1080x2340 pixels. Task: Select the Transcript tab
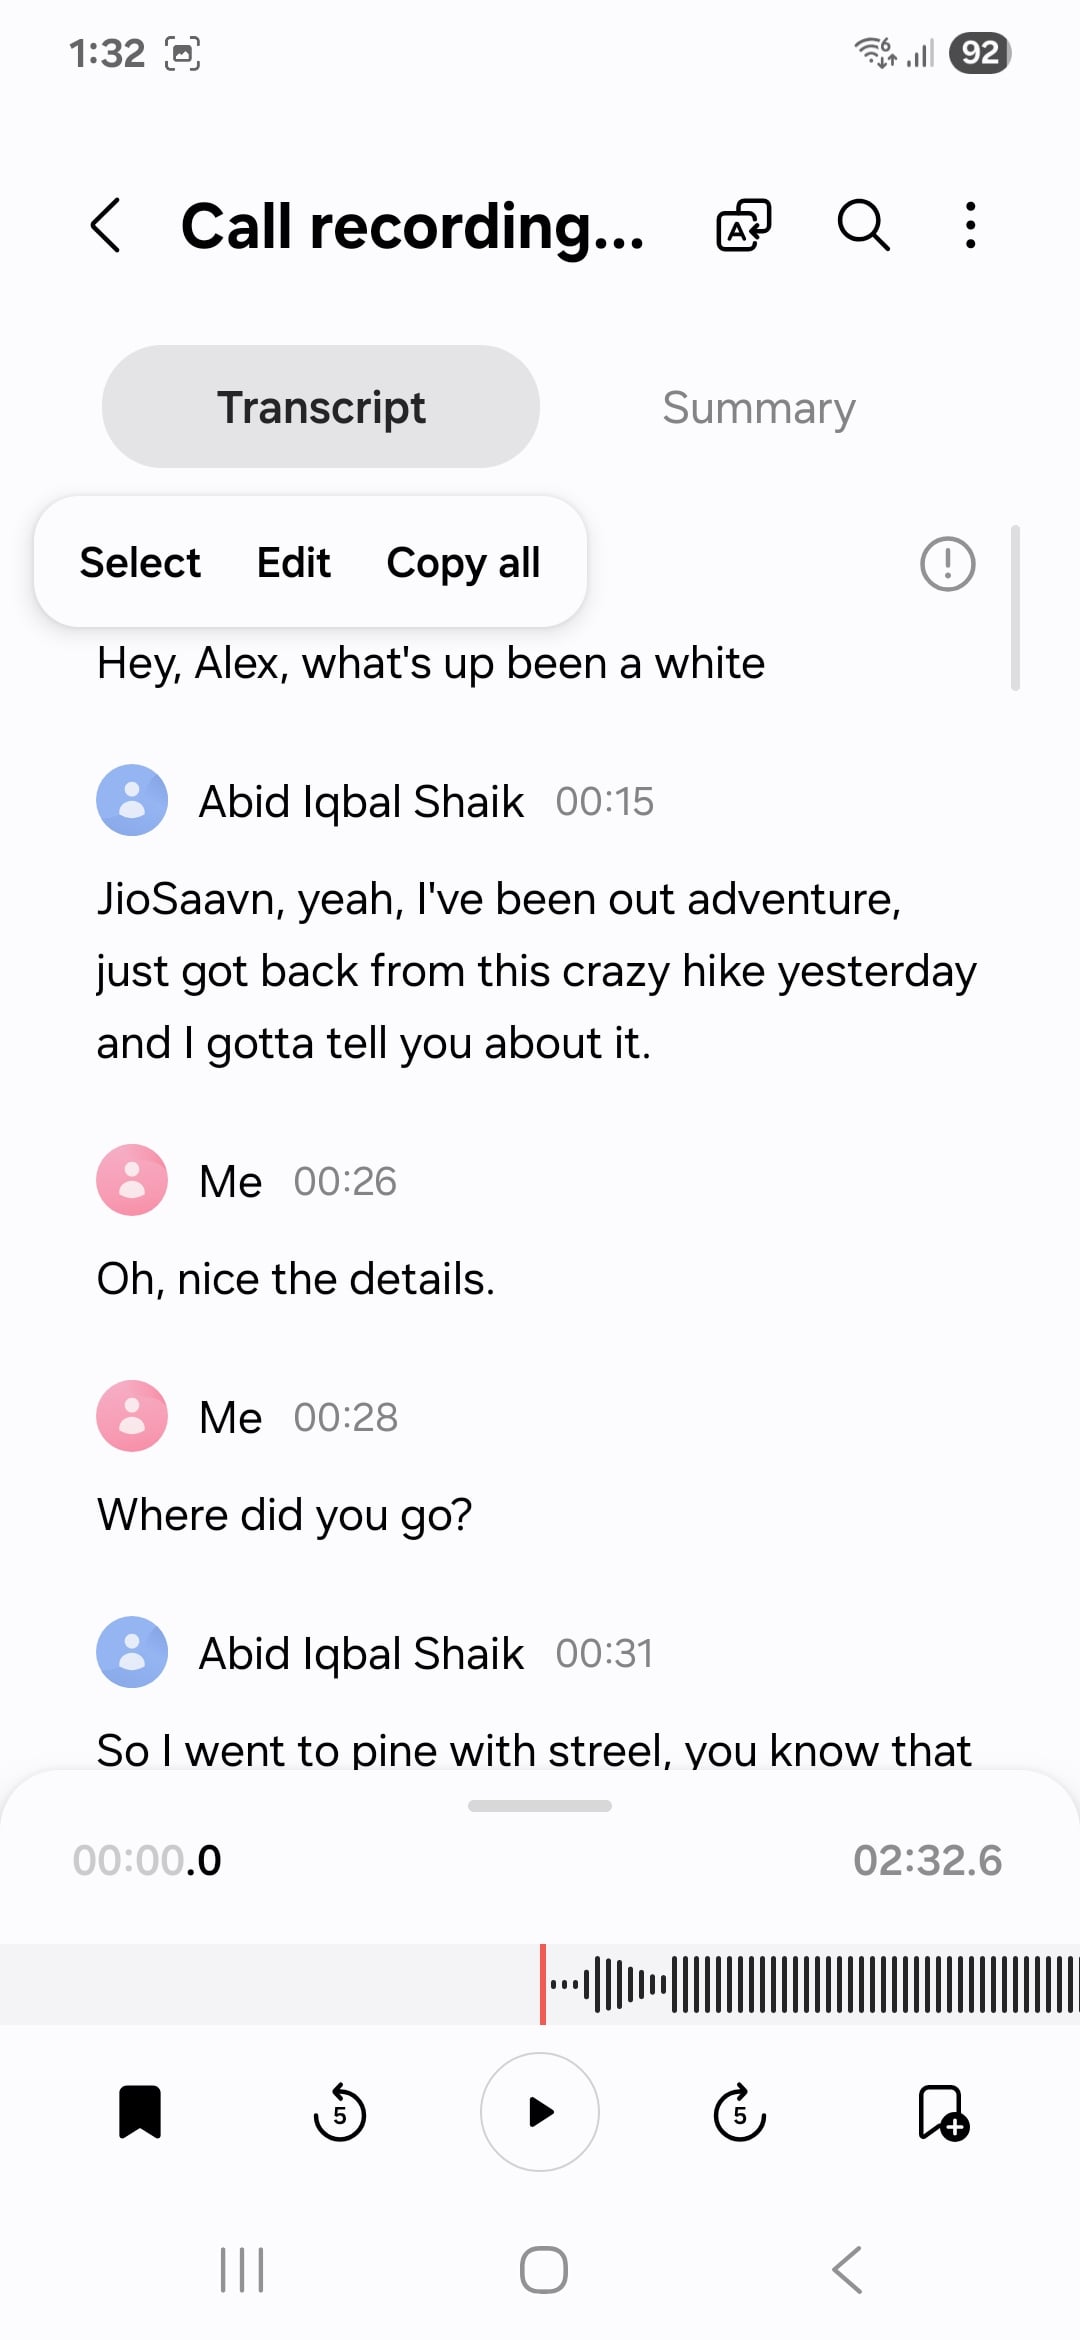pyautogui.click(x=321, y=408)
